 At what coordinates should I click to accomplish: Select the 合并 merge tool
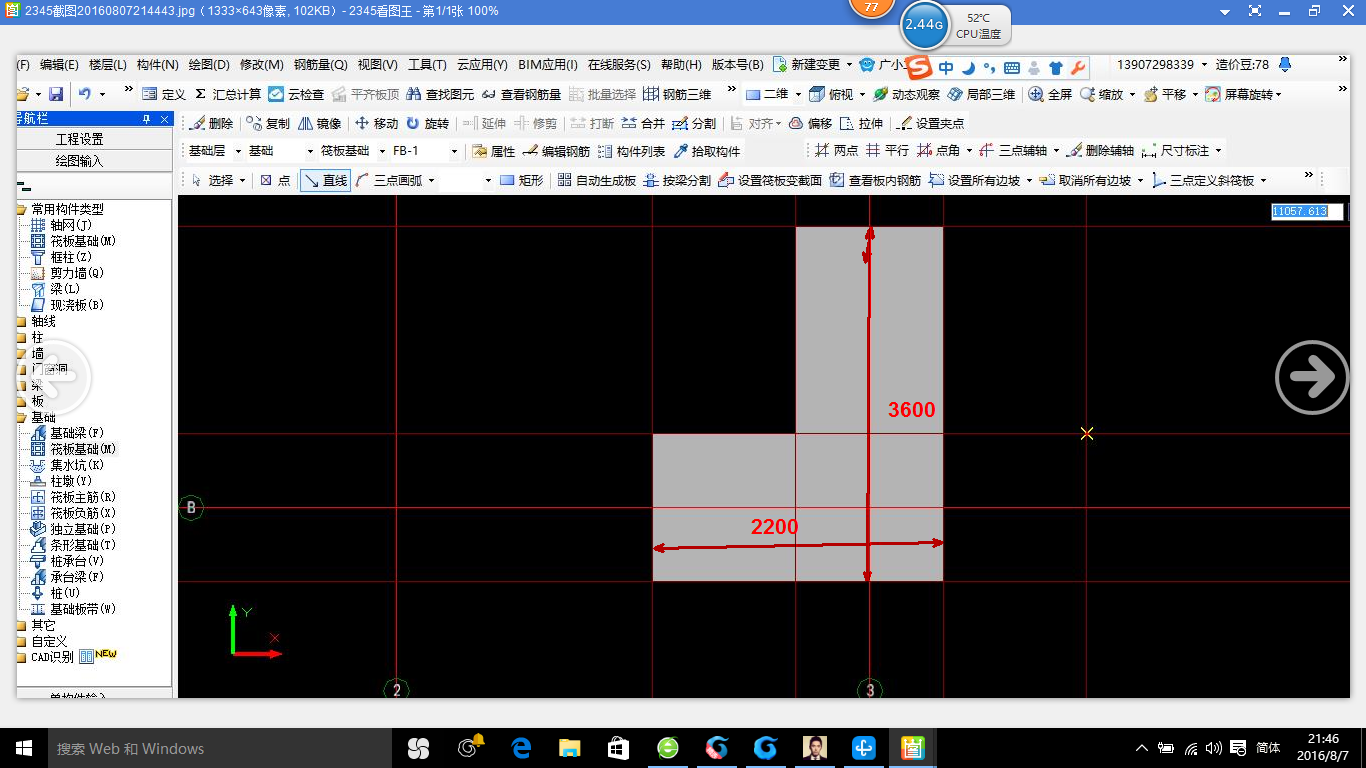point(643,123)
